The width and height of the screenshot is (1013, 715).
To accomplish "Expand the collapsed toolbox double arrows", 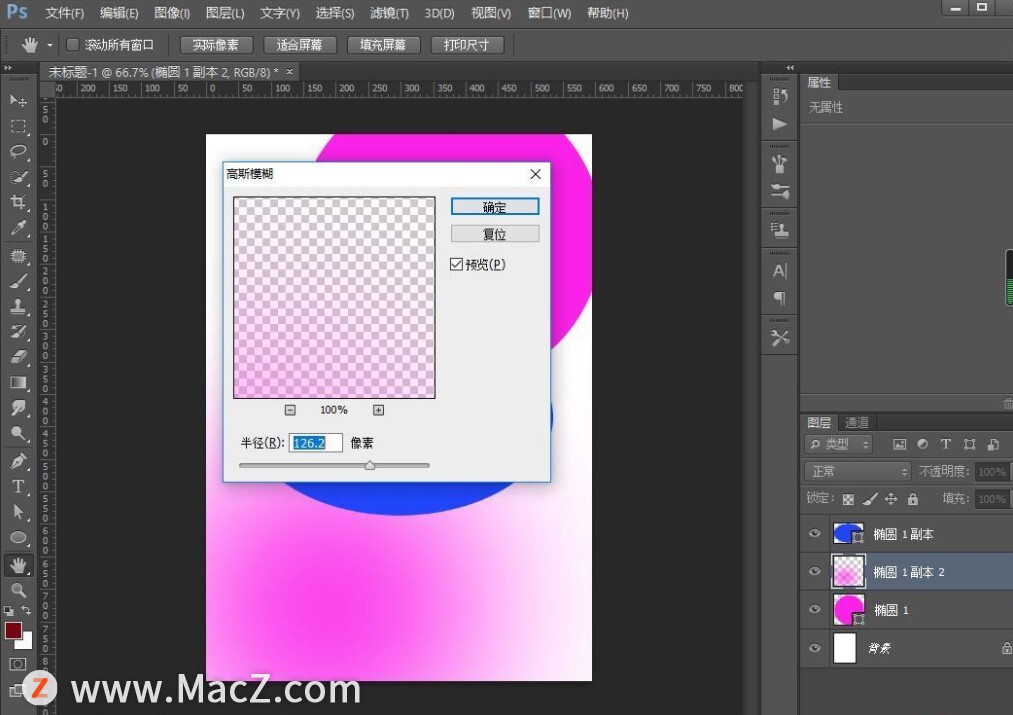I will pos(8,68).
